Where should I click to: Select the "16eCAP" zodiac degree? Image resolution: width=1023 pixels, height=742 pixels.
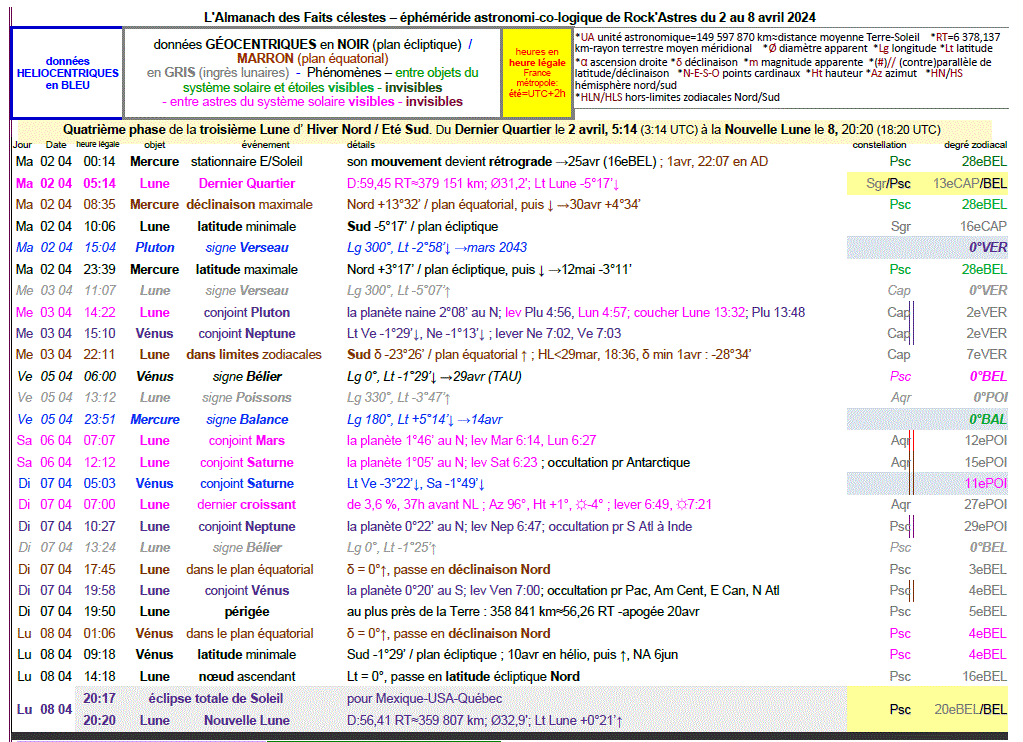click(x=983, y=226)
